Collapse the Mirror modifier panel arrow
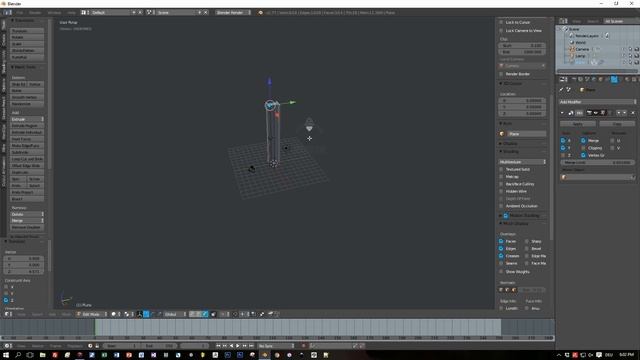The height and width of the screenshot is (360, 640). point(562,113)
